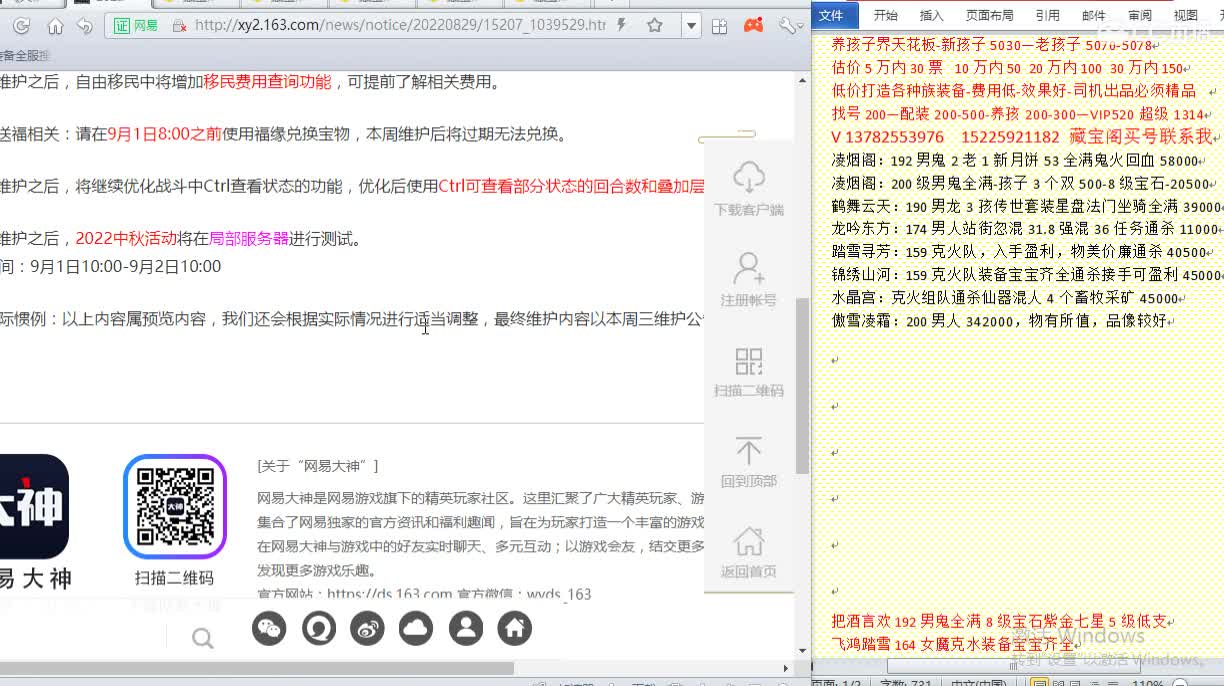1224x686 pixels.
Task: Switch to the 插入 ribbon tab in Word
Action: (931, 15)
